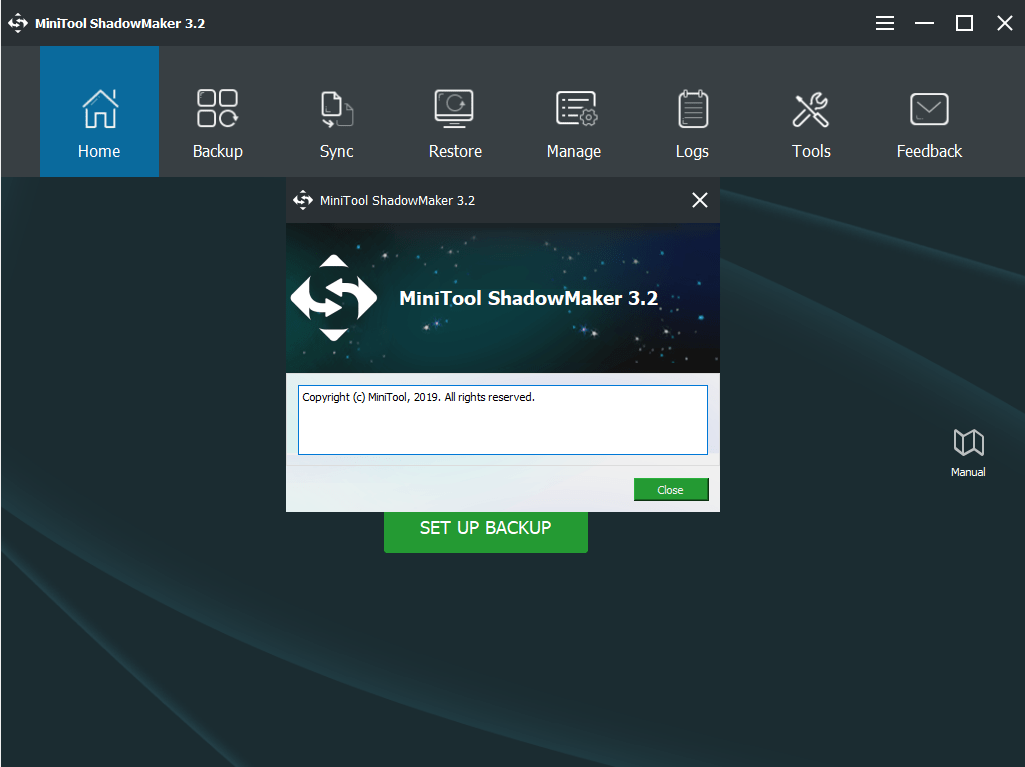Click the SET UP BACKUP button
Viewport: 1025px width, 767px height.
486,532
